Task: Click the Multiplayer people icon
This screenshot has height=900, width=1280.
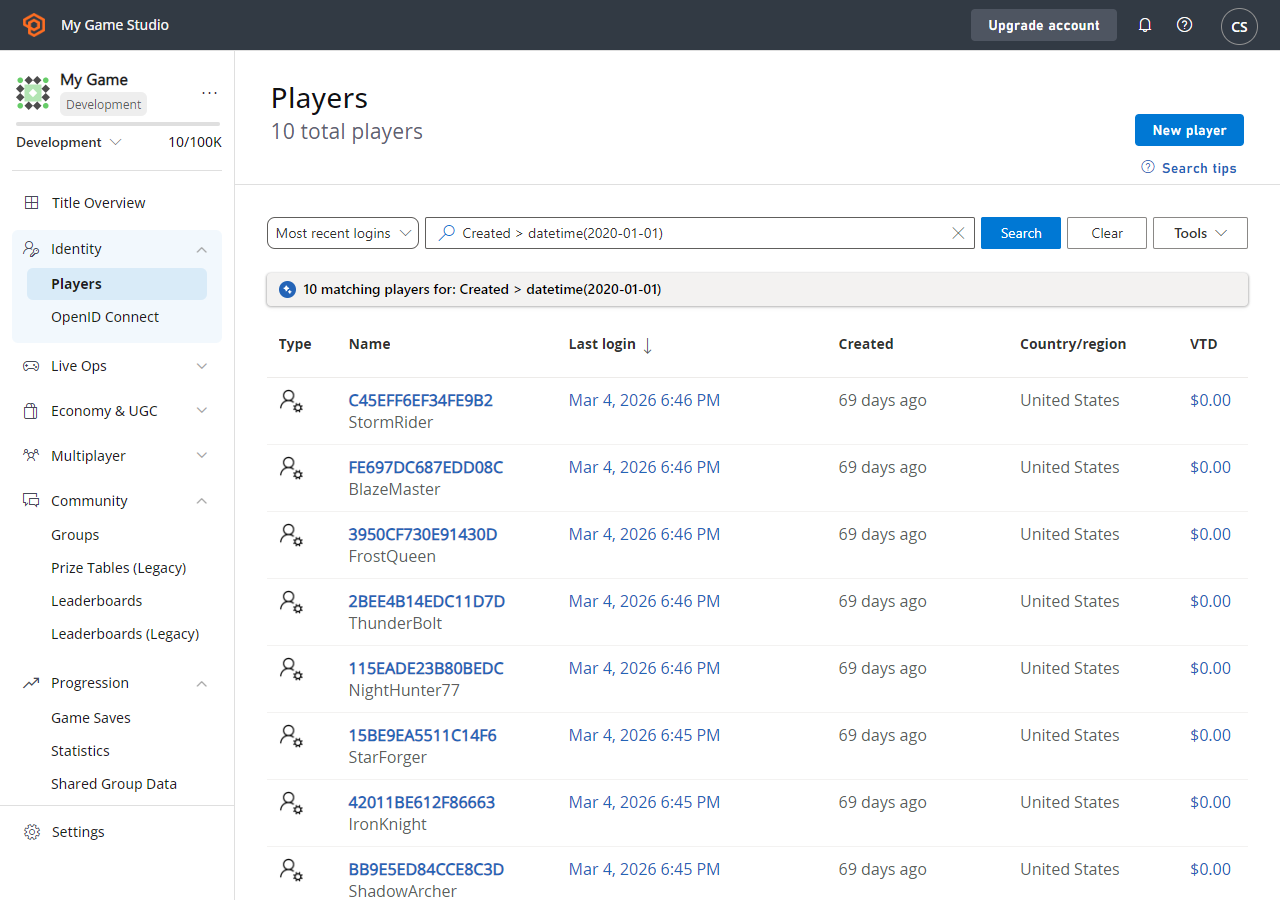Action: [x=32, y=456]
